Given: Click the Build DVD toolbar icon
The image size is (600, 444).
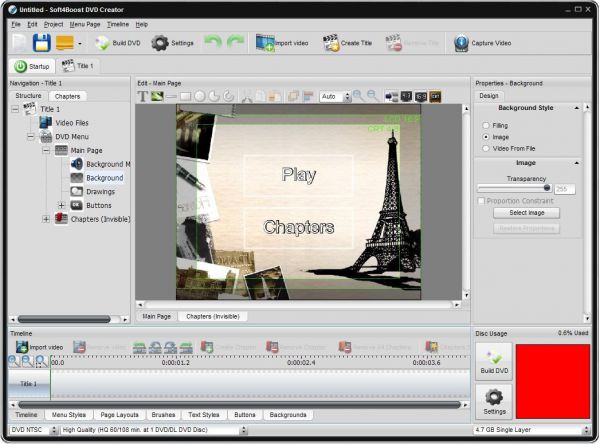Looking at the screenshot, I should click(118, 43).
